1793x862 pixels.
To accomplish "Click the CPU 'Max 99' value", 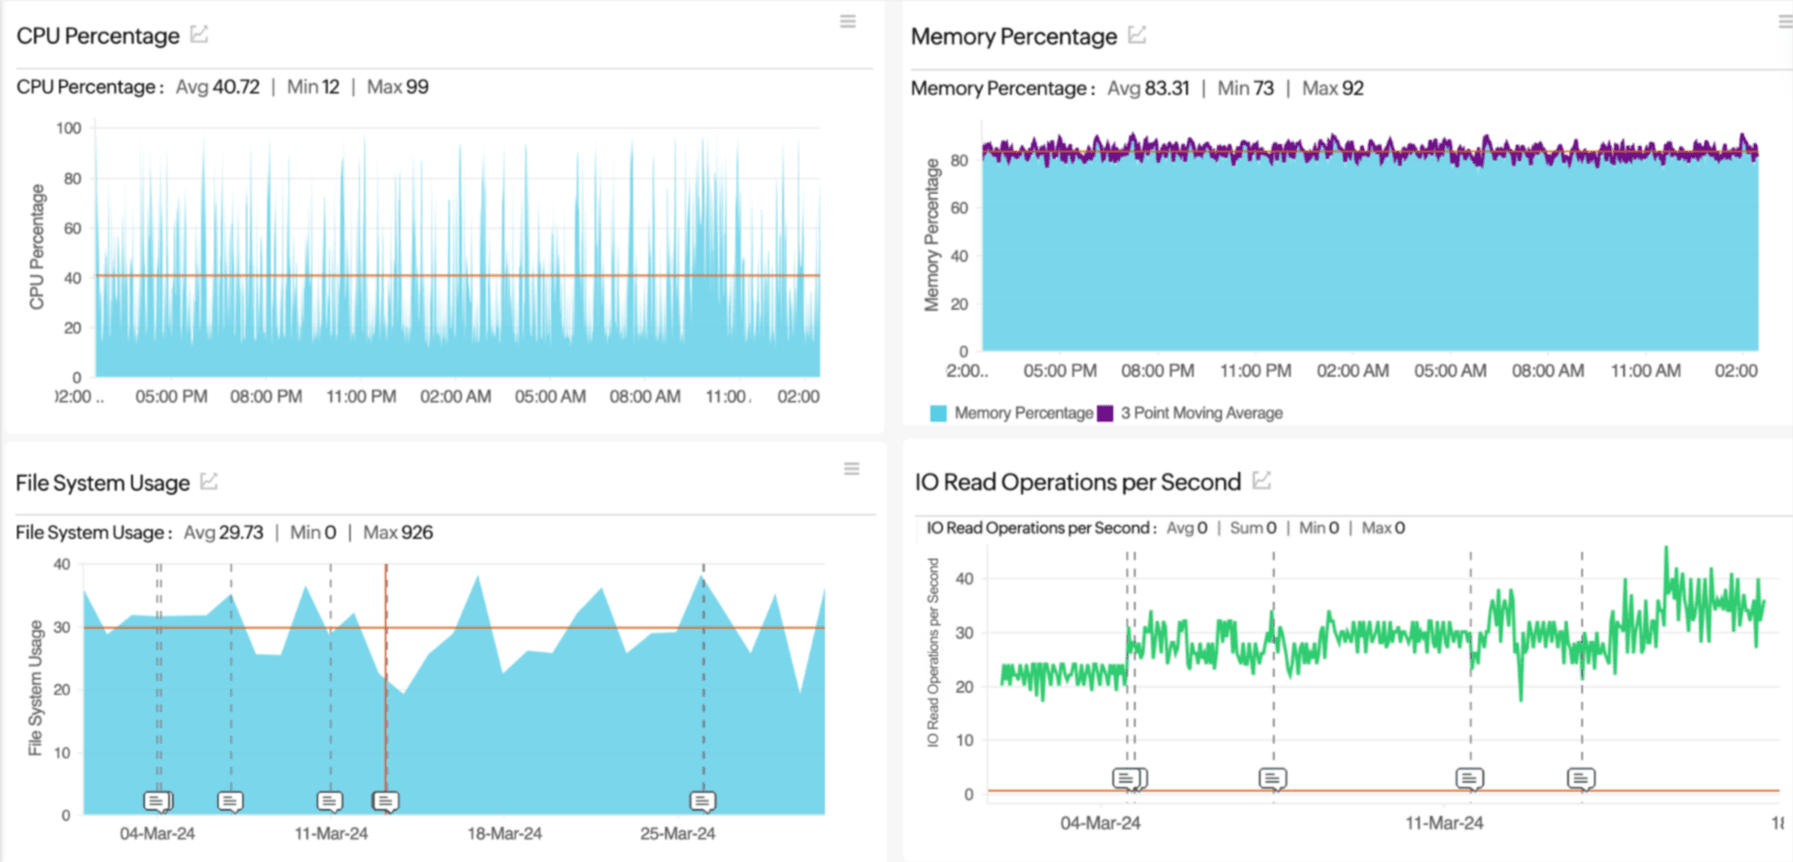I will point(398,87).
